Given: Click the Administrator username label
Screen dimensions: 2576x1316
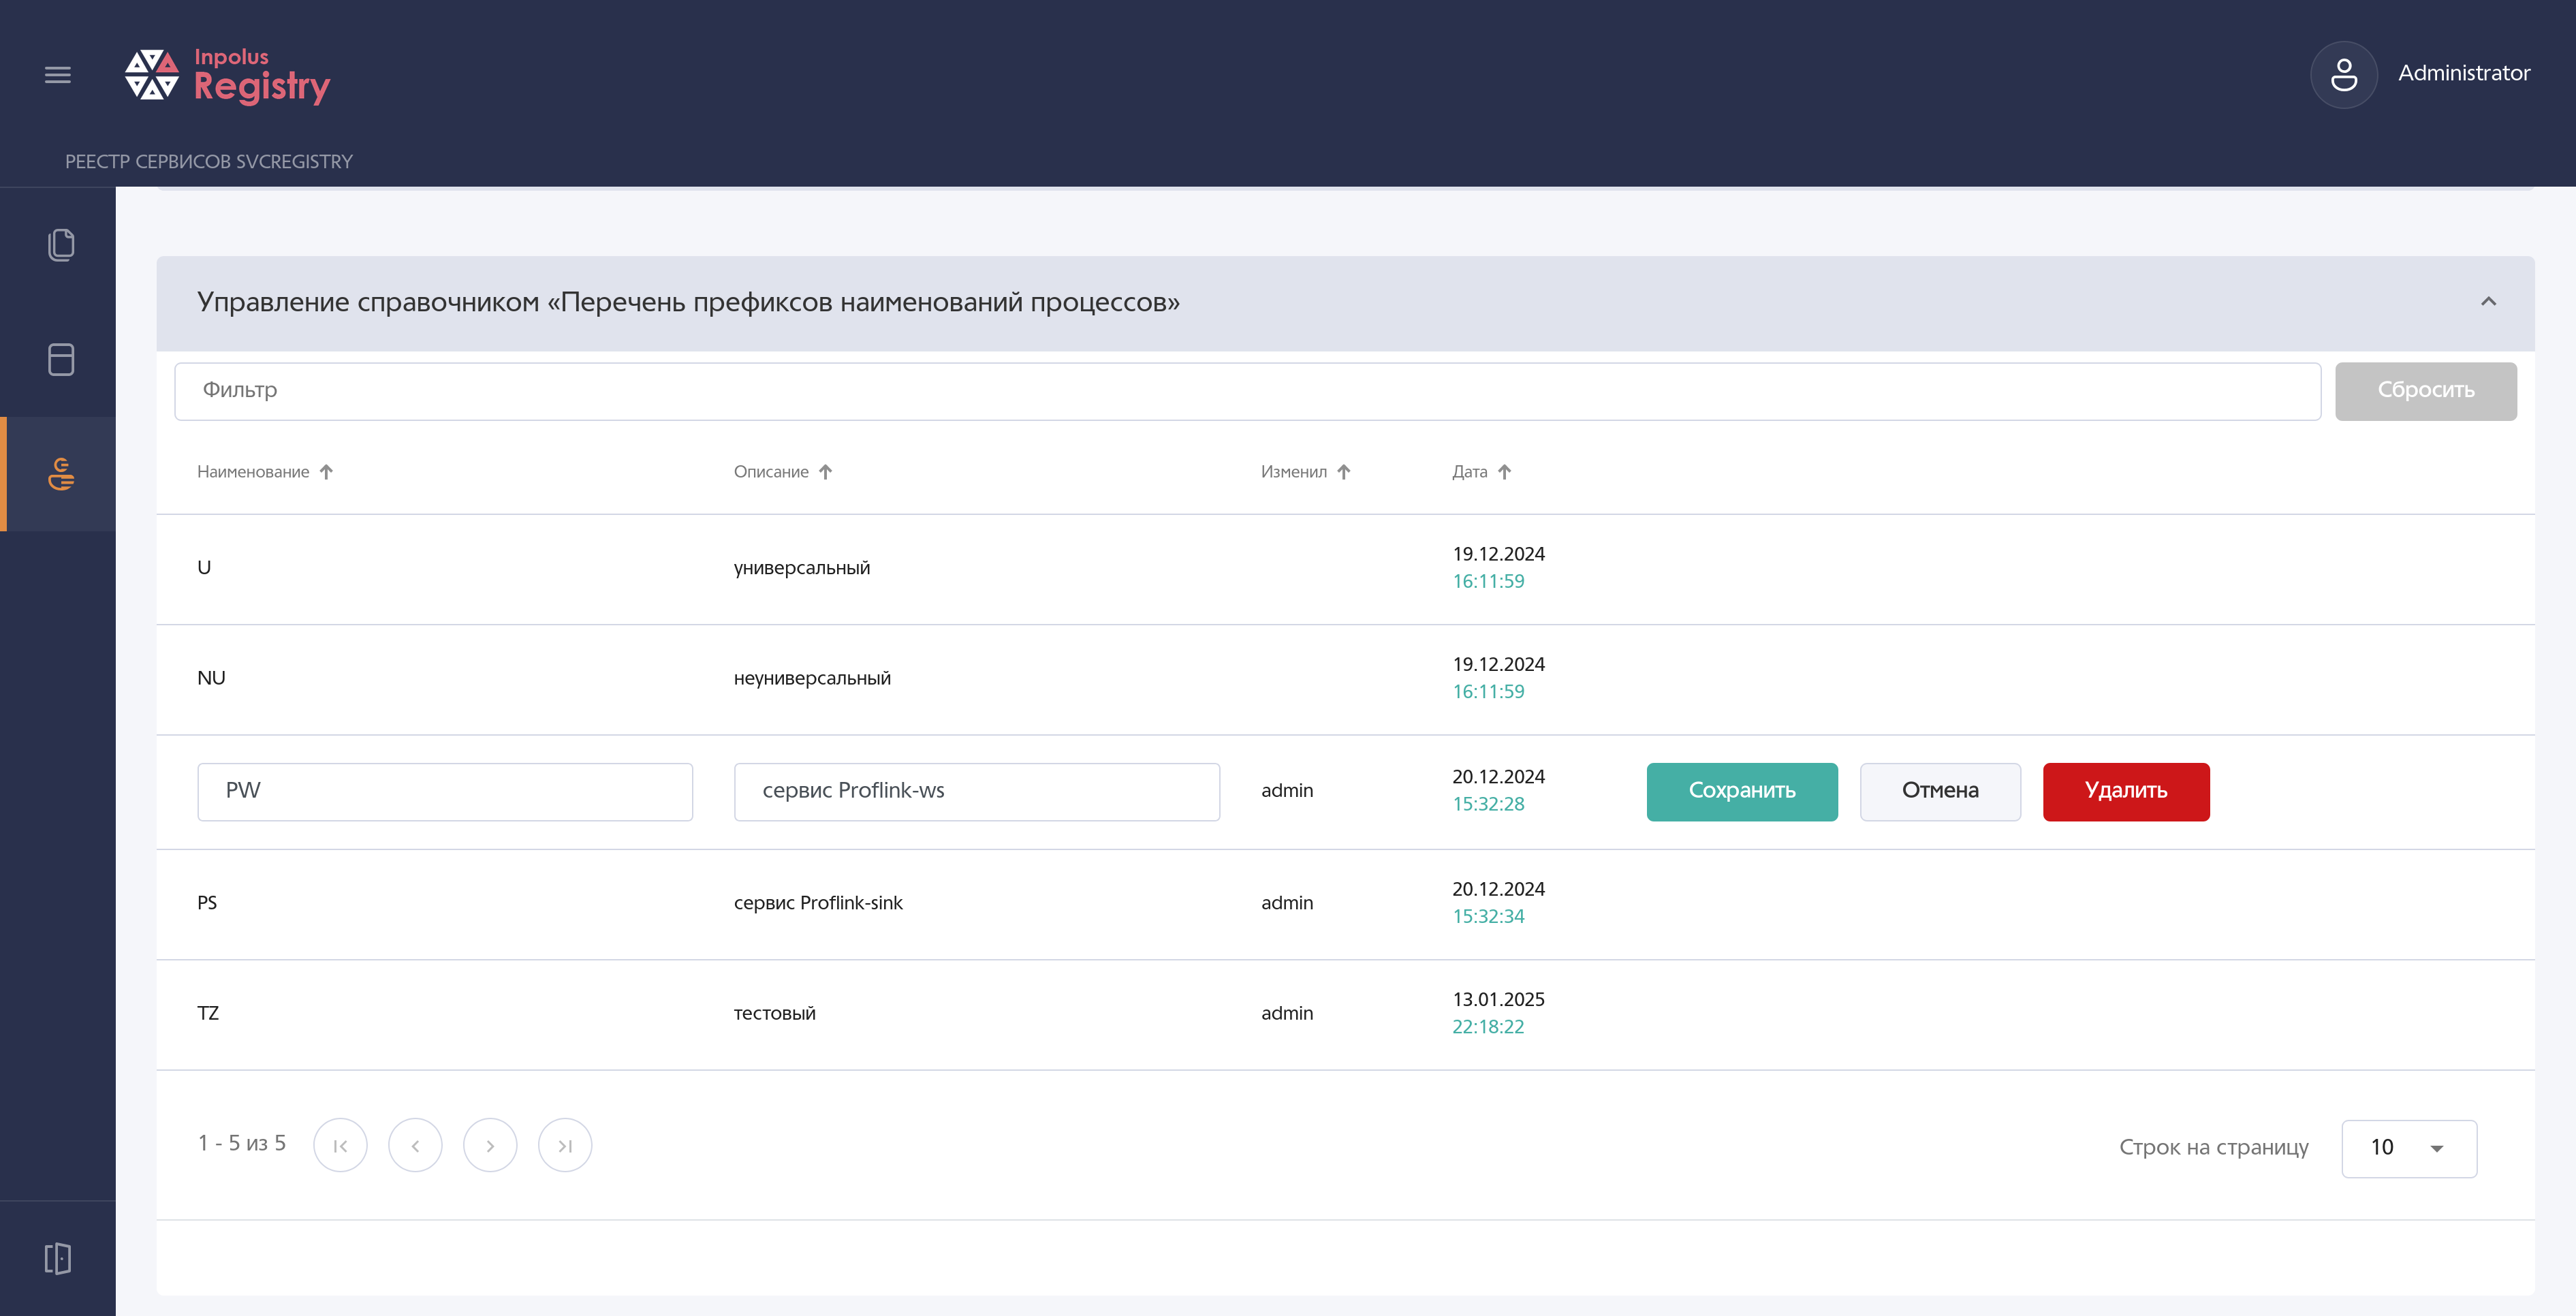Looking at the screenshot, I should pos(2464,73).
